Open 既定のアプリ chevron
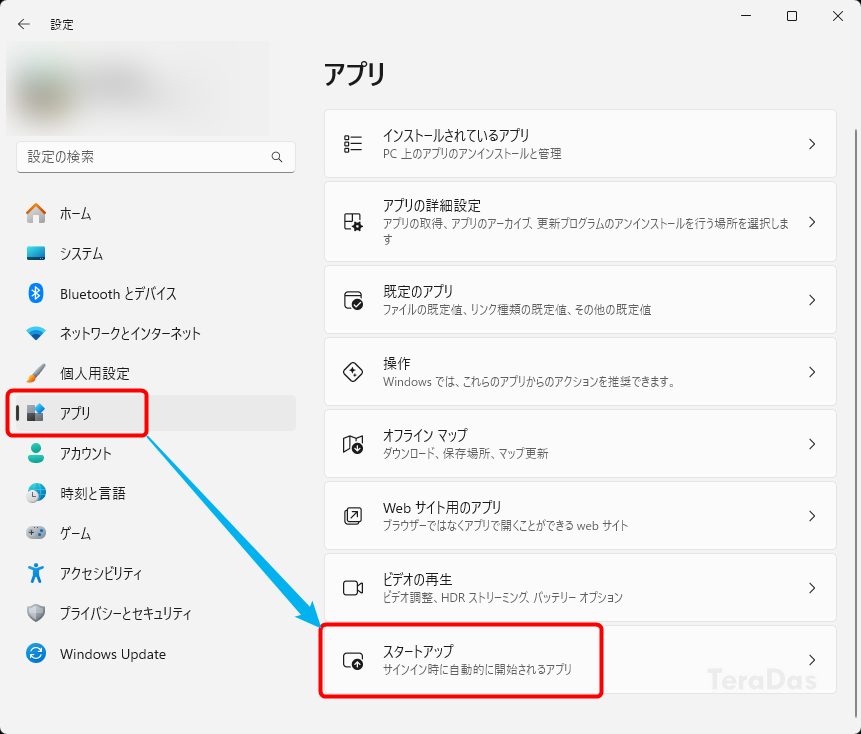 812,300
